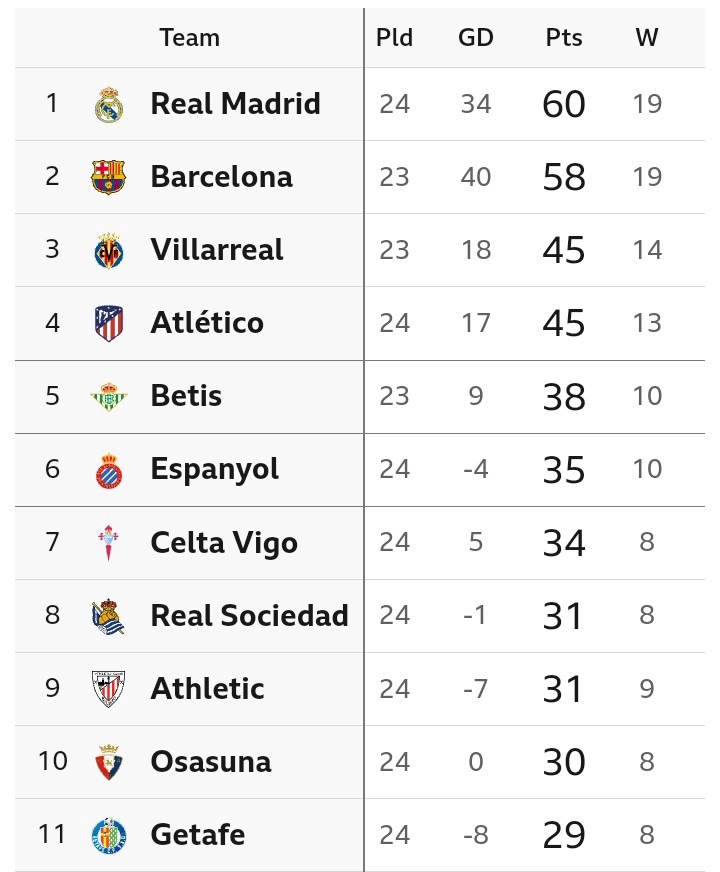This screenshot has width=720, height=872.
Task: Click the Barcelona club crest
Action: tap(108, 177)
